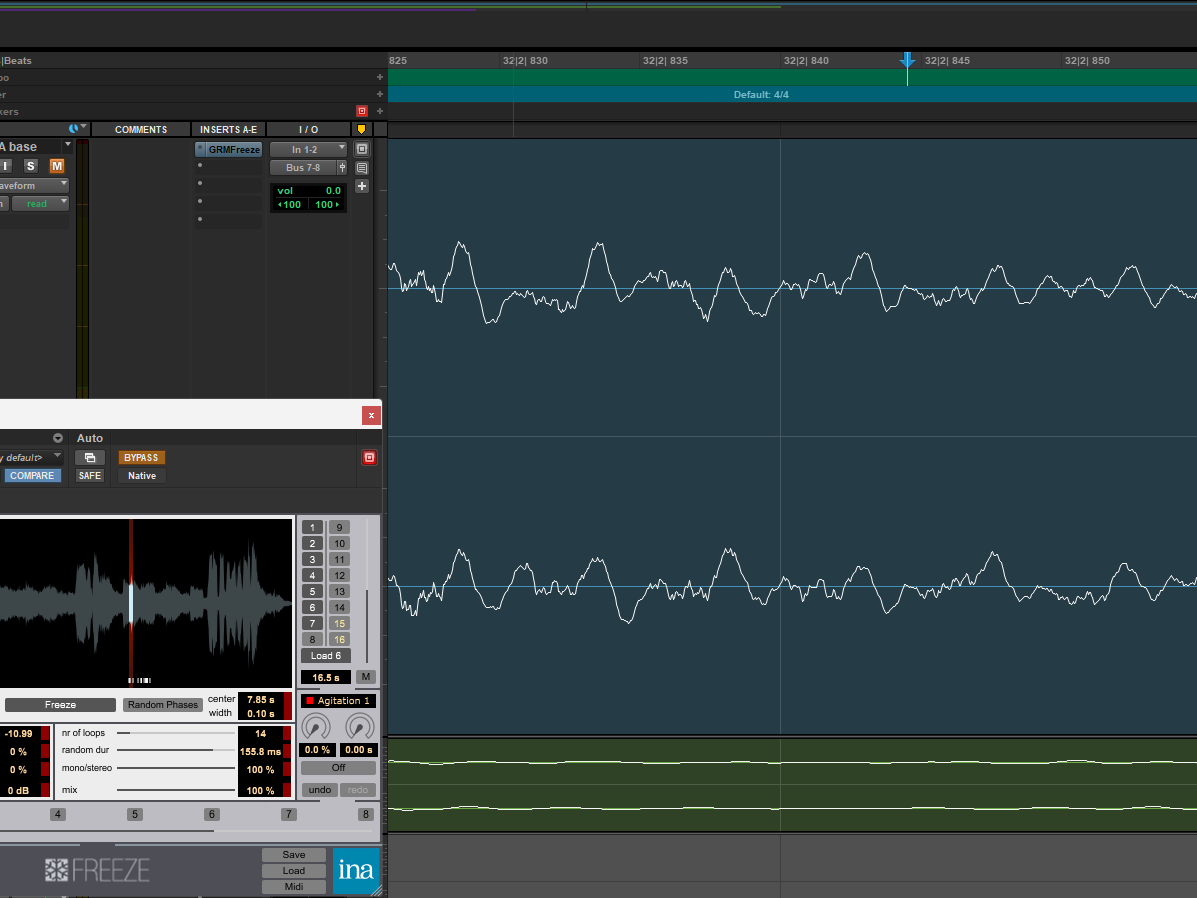Click Random Phases button

(x=163, y=705)
